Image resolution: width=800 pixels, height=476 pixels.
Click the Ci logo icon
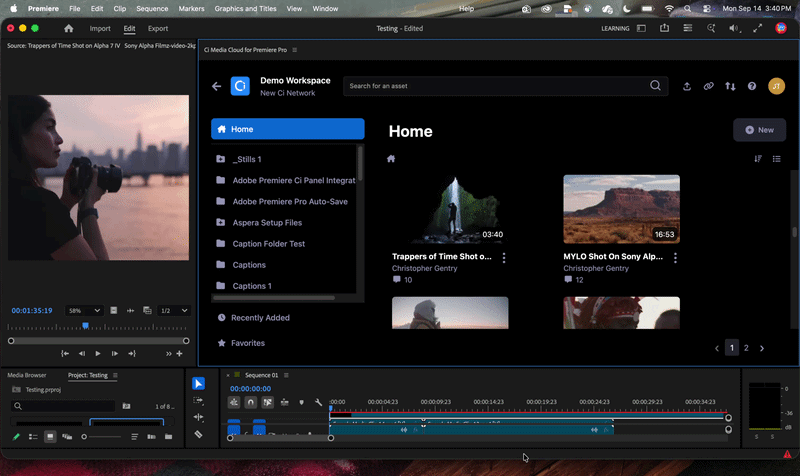(240, 86)
